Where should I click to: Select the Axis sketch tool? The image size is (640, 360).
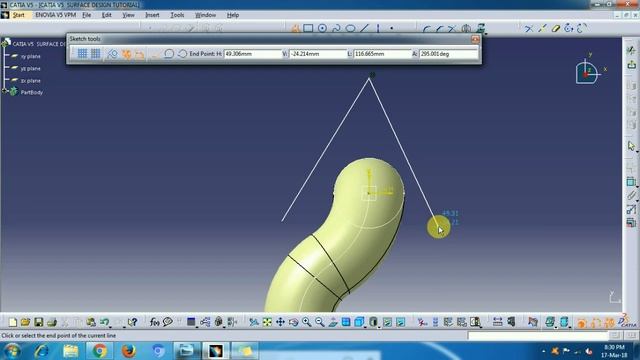pos(378,28)
